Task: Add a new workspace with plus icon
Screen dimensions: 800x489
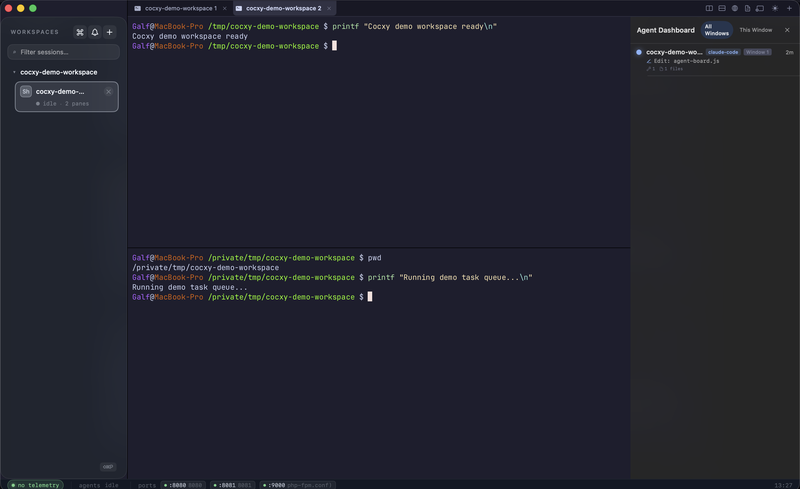Action: 110,32
